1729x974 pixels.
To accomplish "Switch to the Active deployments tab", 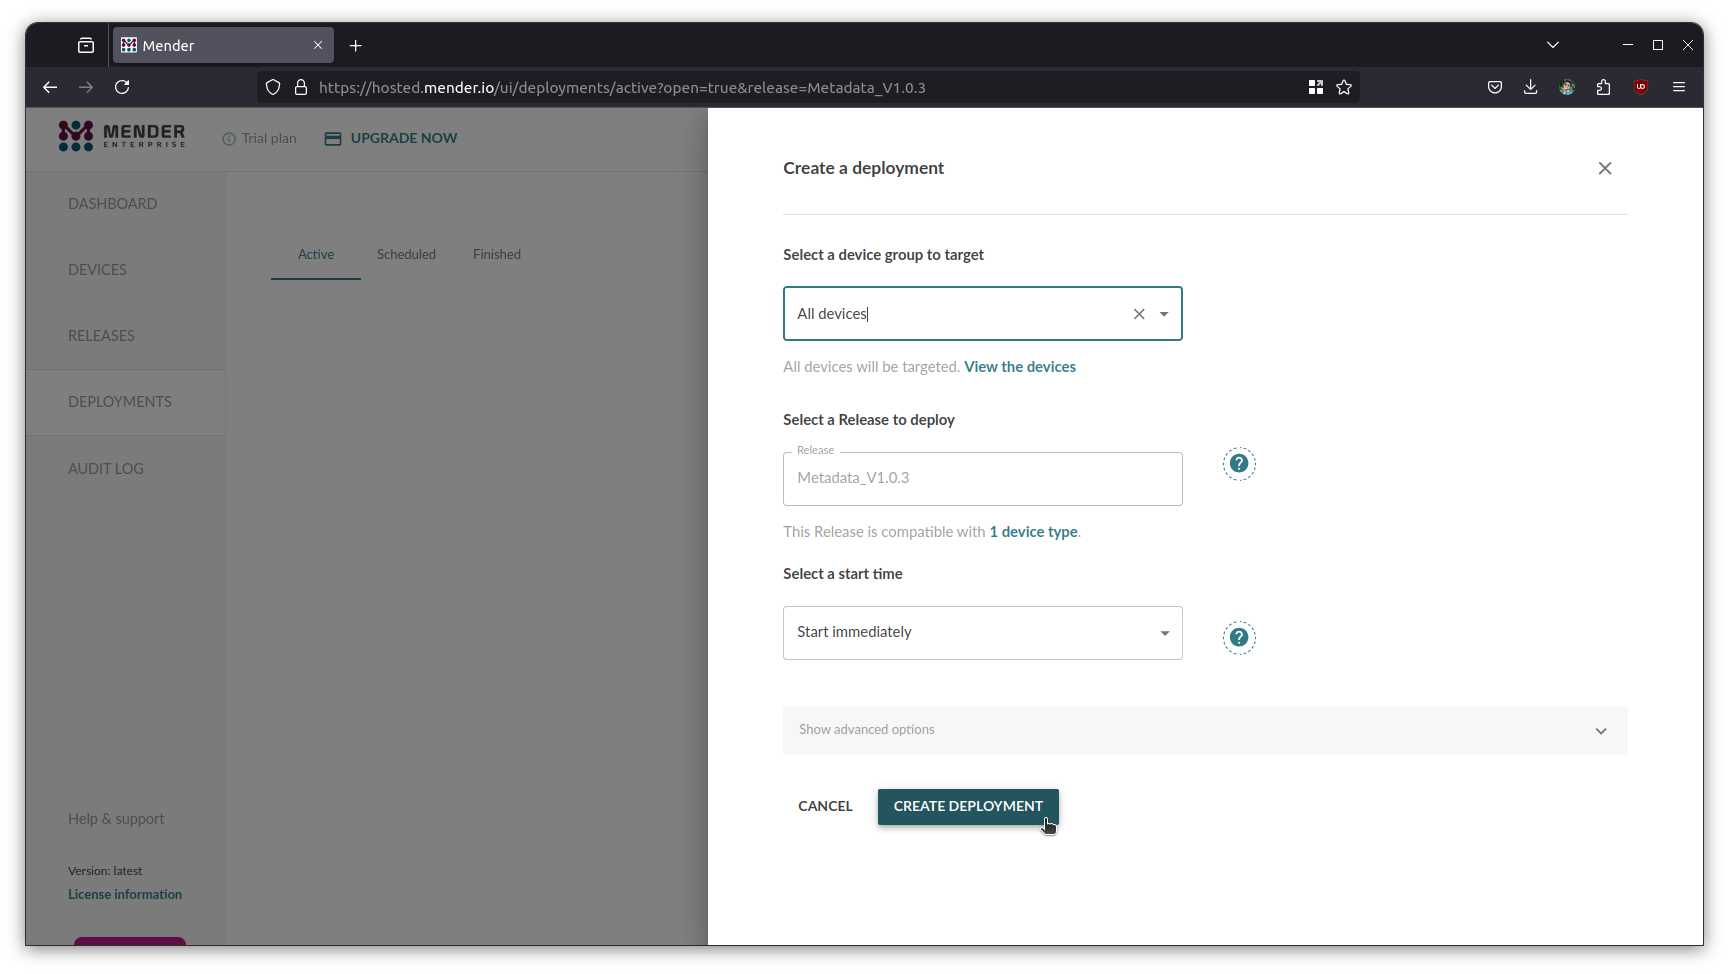I will [x=316, y=255].
